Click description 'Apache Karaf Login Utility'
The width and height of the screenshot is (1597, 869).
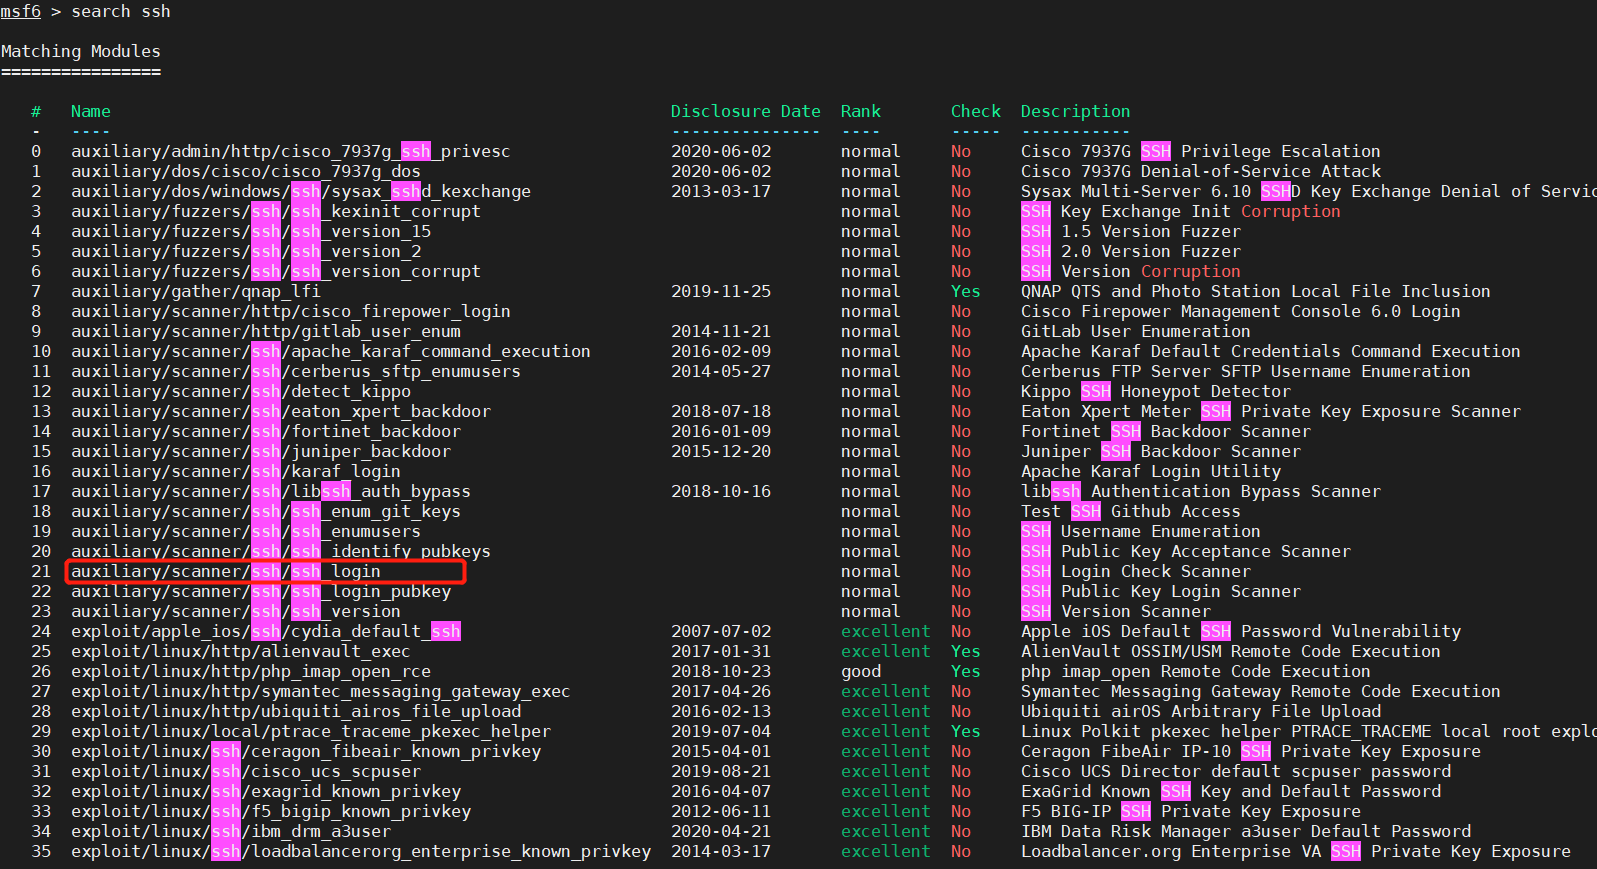tap(1151, 471)
